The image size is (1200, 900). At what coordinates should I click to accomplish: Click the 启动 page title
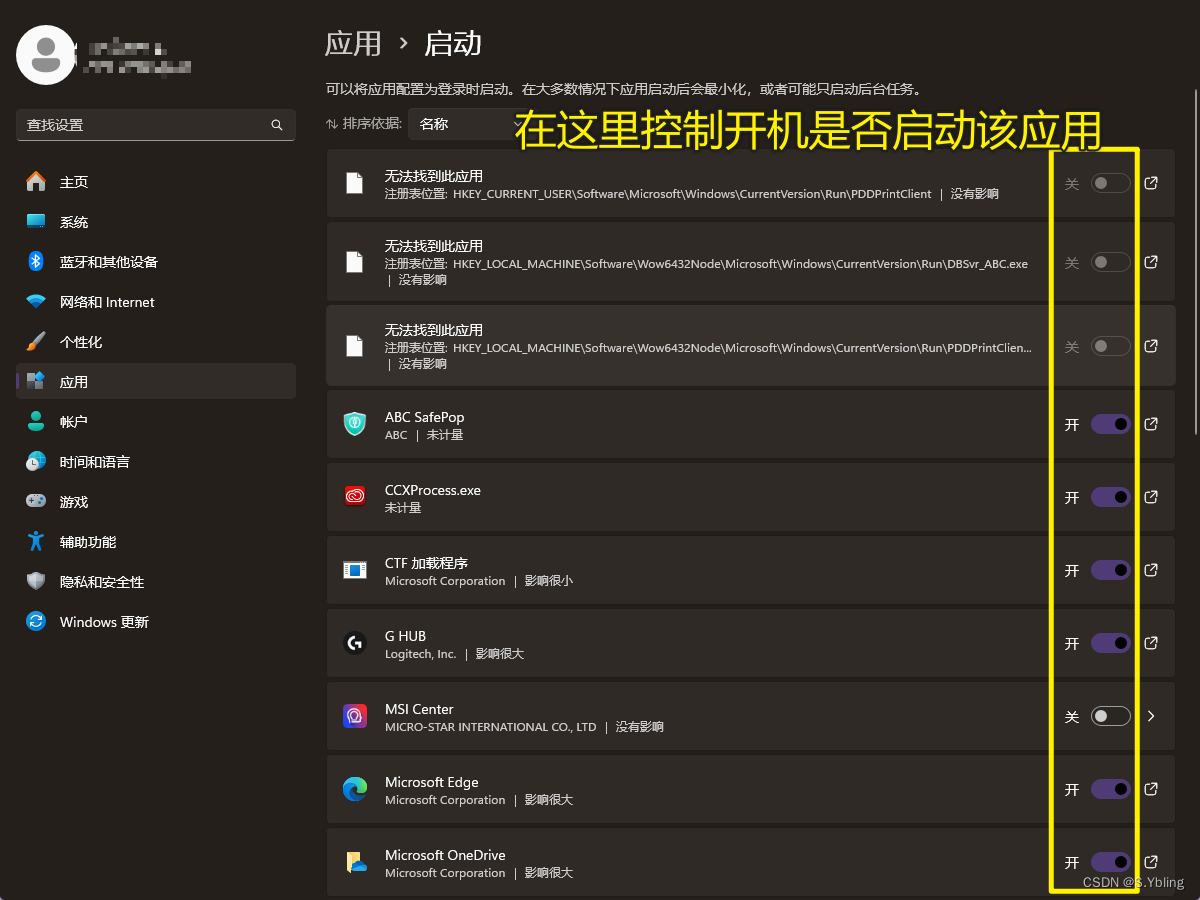click(453, 43)
